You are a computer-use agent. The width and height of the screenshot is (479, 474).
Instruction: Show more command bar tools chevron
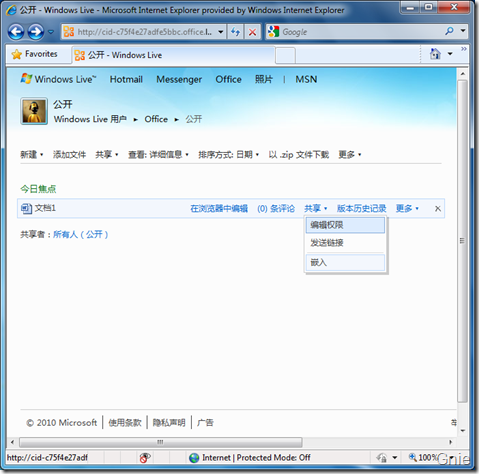[x=464, y=49]
